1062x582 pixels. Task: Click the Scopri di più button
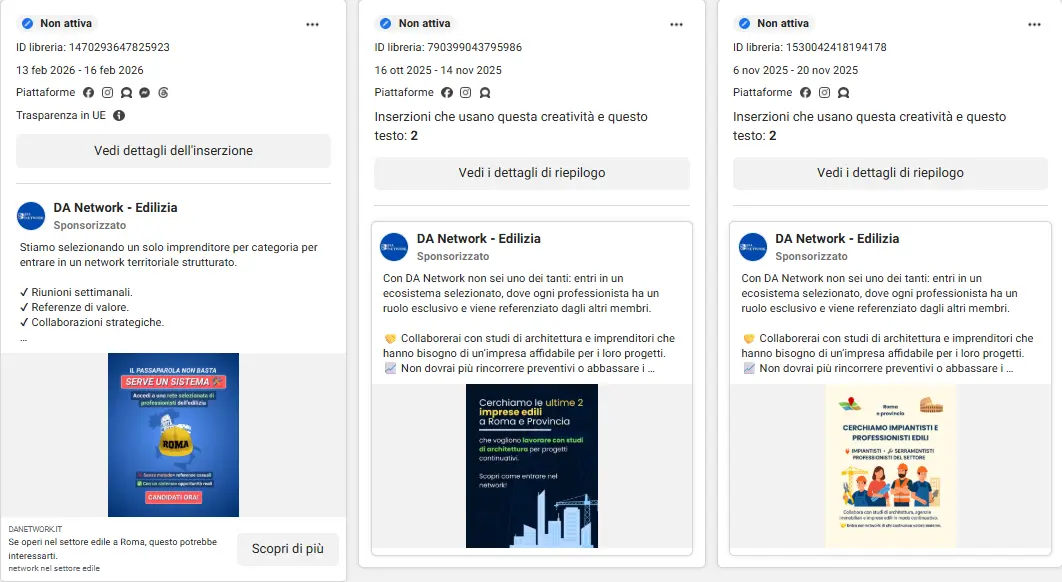288,549
